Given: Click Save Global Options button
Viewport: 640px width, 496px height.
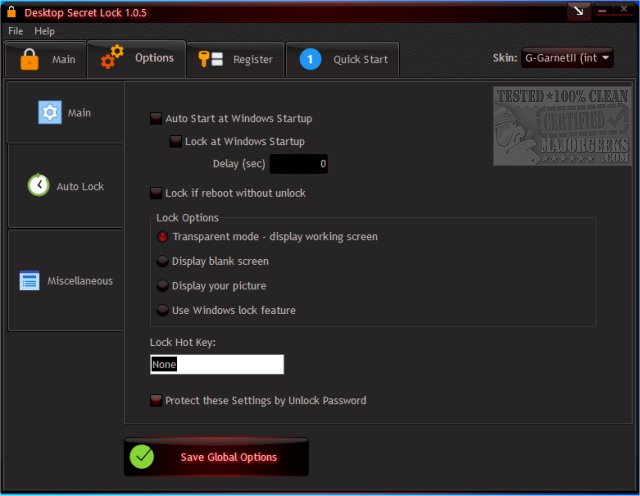Looking at the screenshot, I should 216,457.
